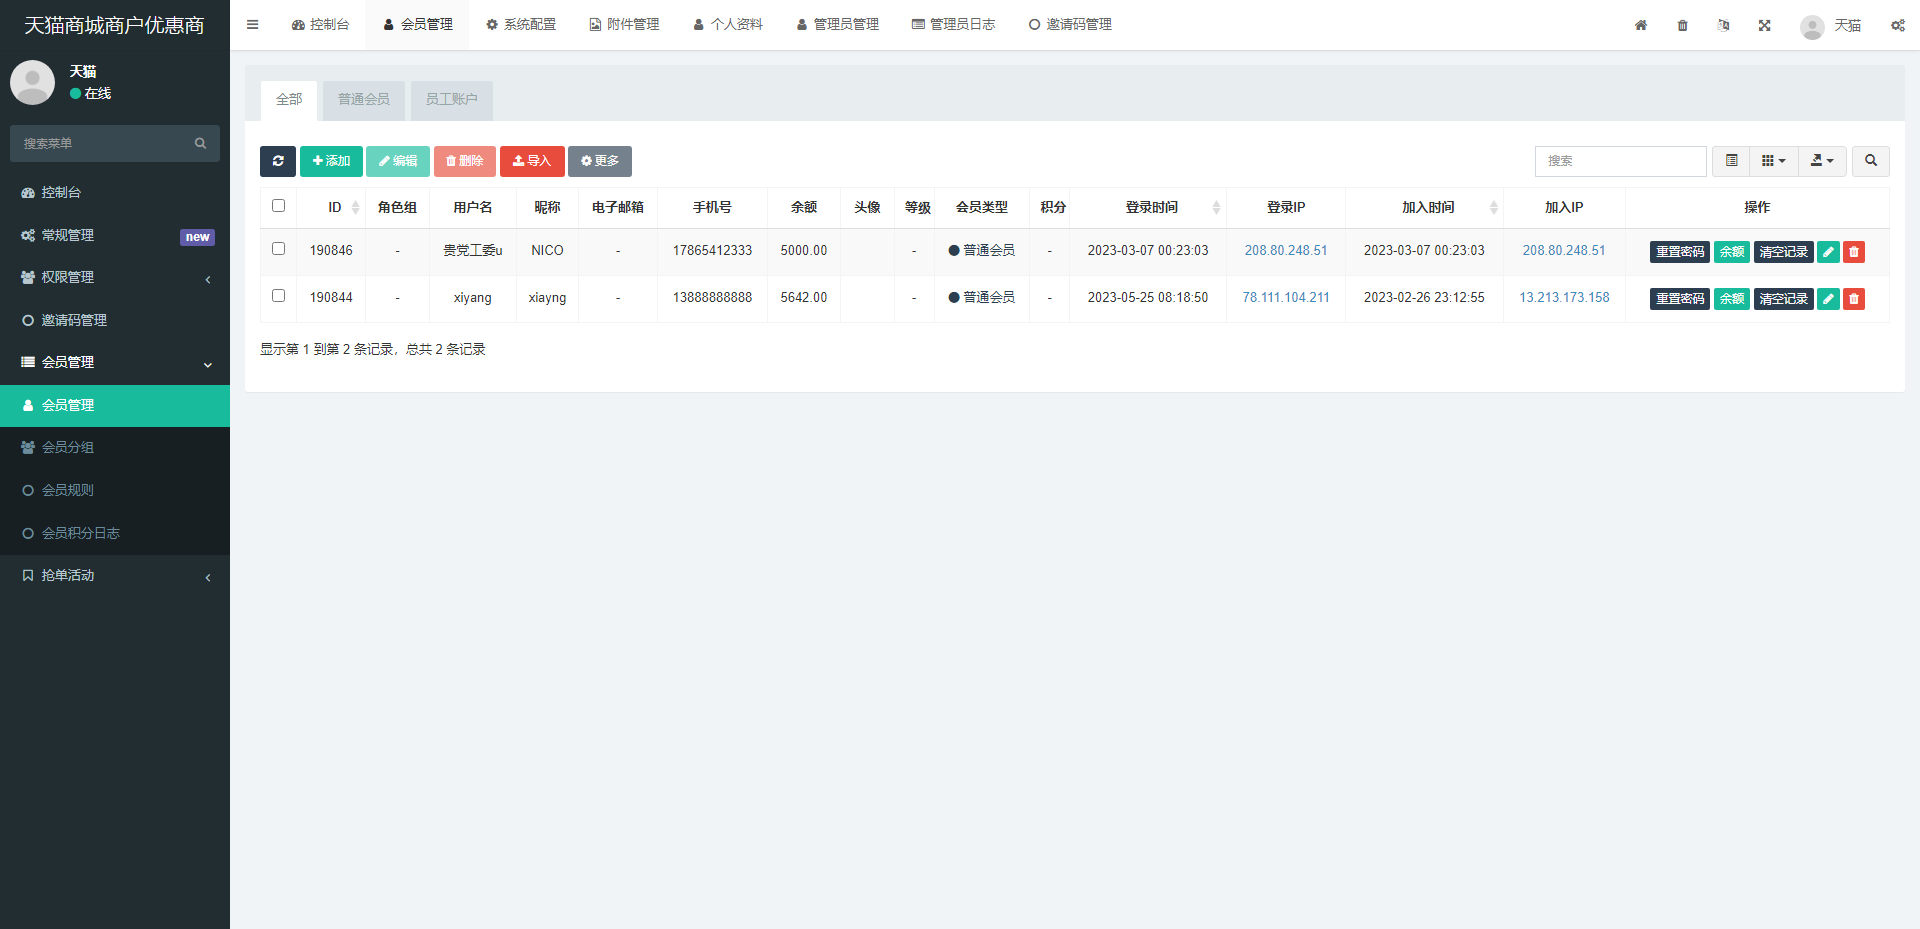Check the select-all checkbox in table header
Viewport: 1920px width, 929px height.
(x=279, y=206)
